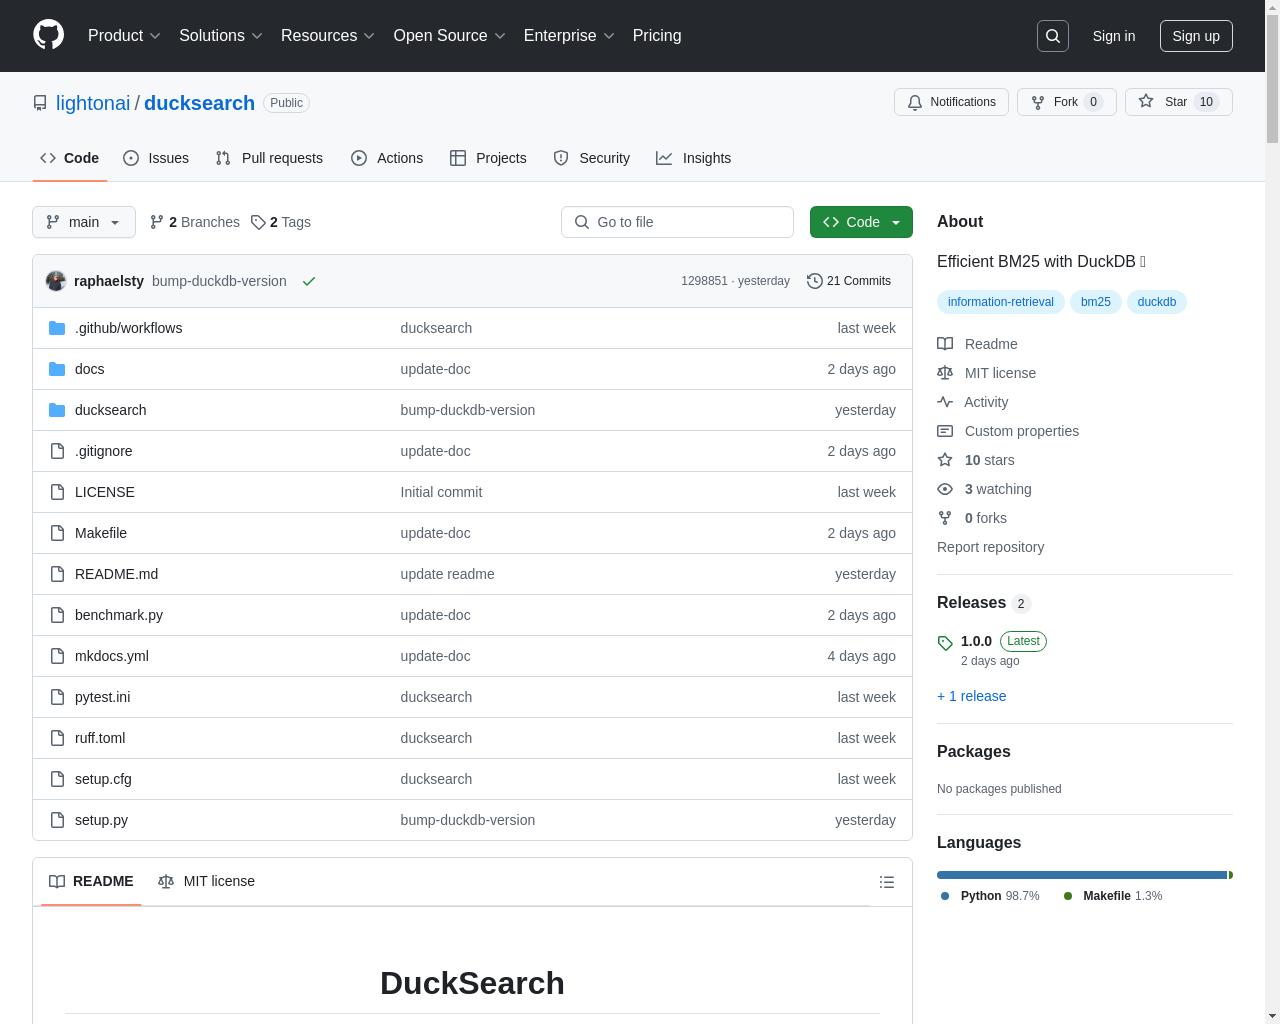This screenshot has height=1024, width=1280.
Task: Click Report repository
Action: coord(990,547)
